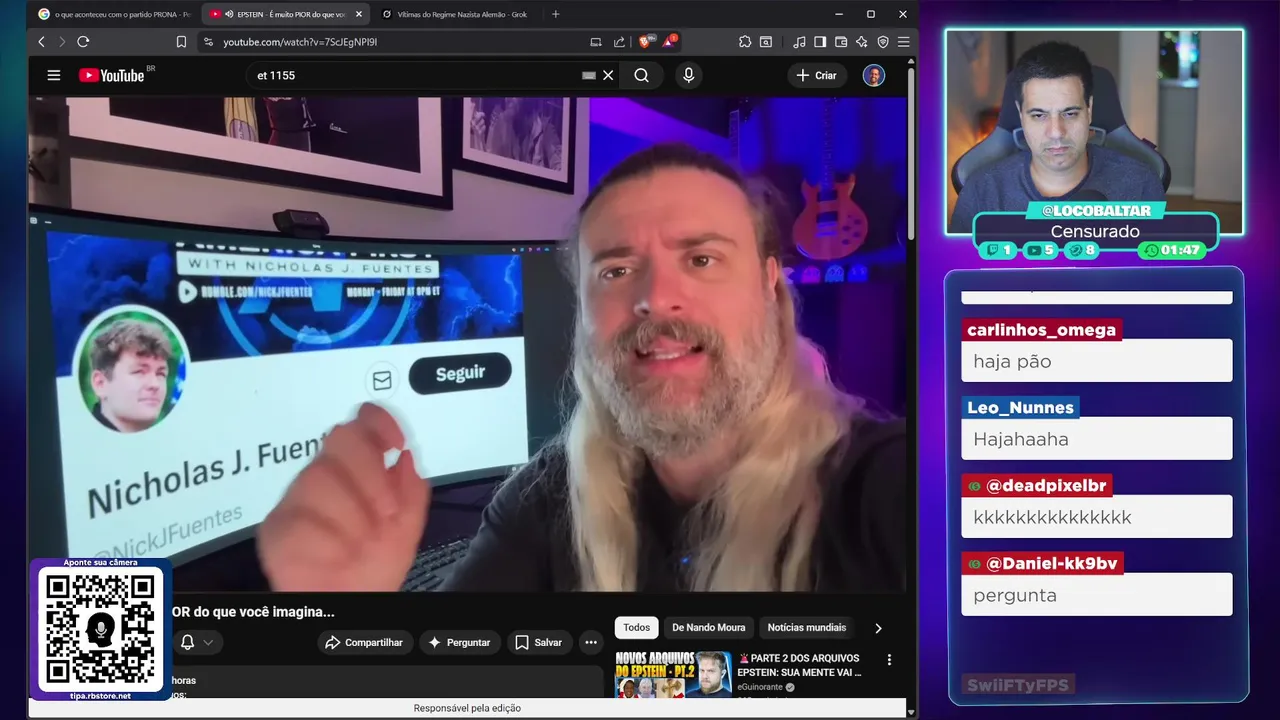Screen dimensions: 1280x720
Task: Toggle the browser sidebar panel
Action: 820,42
